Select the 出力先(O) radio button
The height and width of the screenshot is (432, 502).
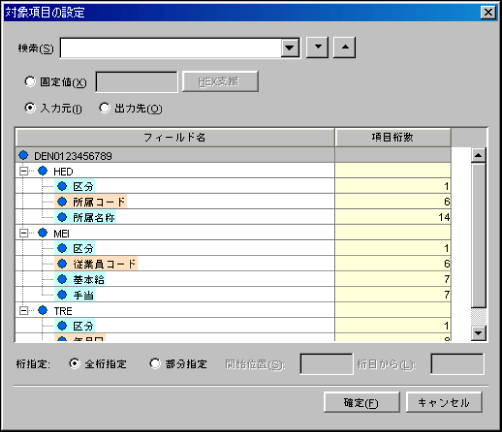point(104,108)
